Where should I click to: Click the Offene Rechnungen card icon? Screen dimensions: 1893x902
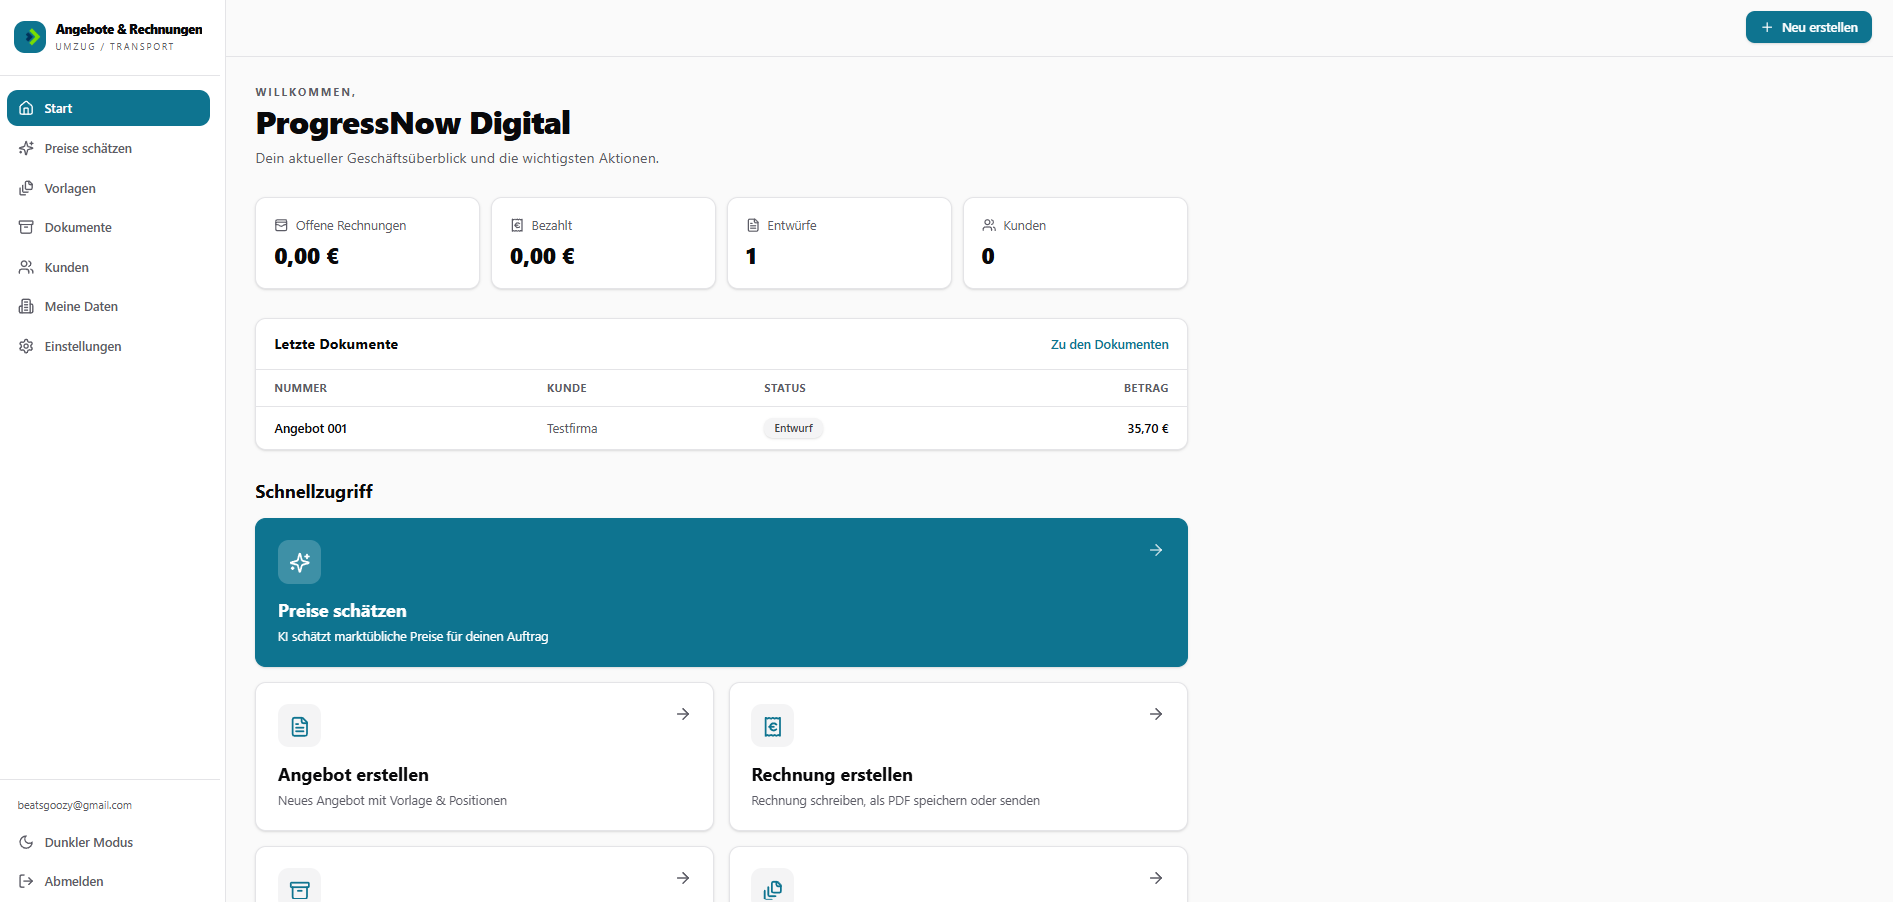[281, 225]
